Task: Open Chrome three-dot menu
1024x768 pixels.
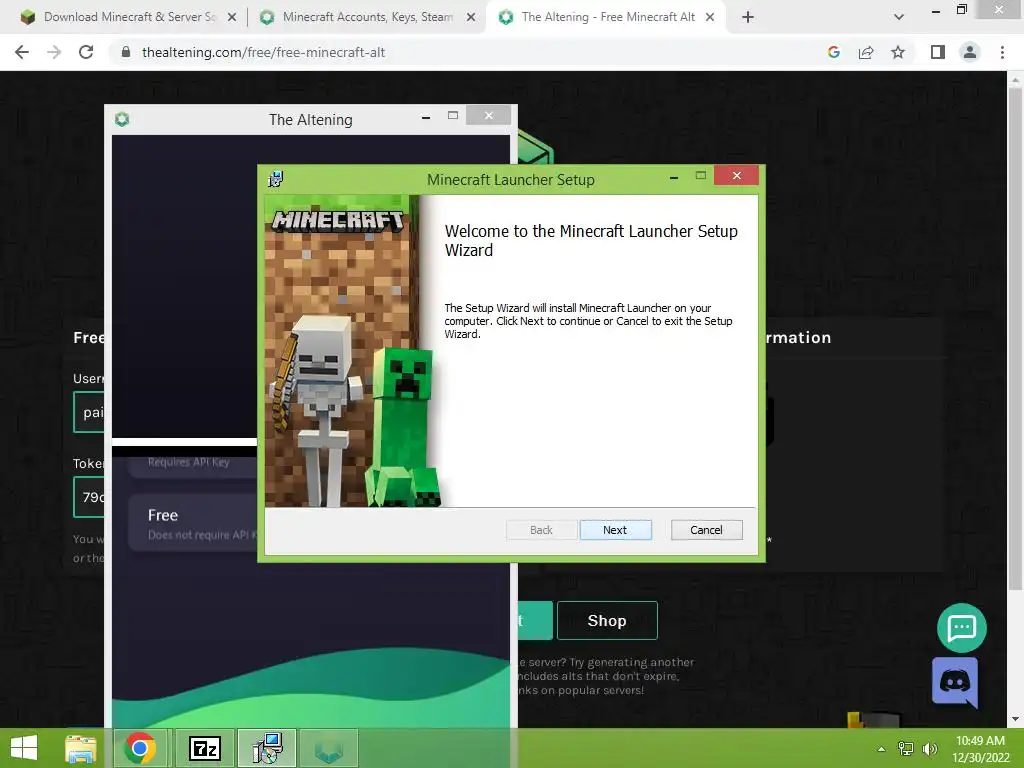Action: pos(1002,52)
